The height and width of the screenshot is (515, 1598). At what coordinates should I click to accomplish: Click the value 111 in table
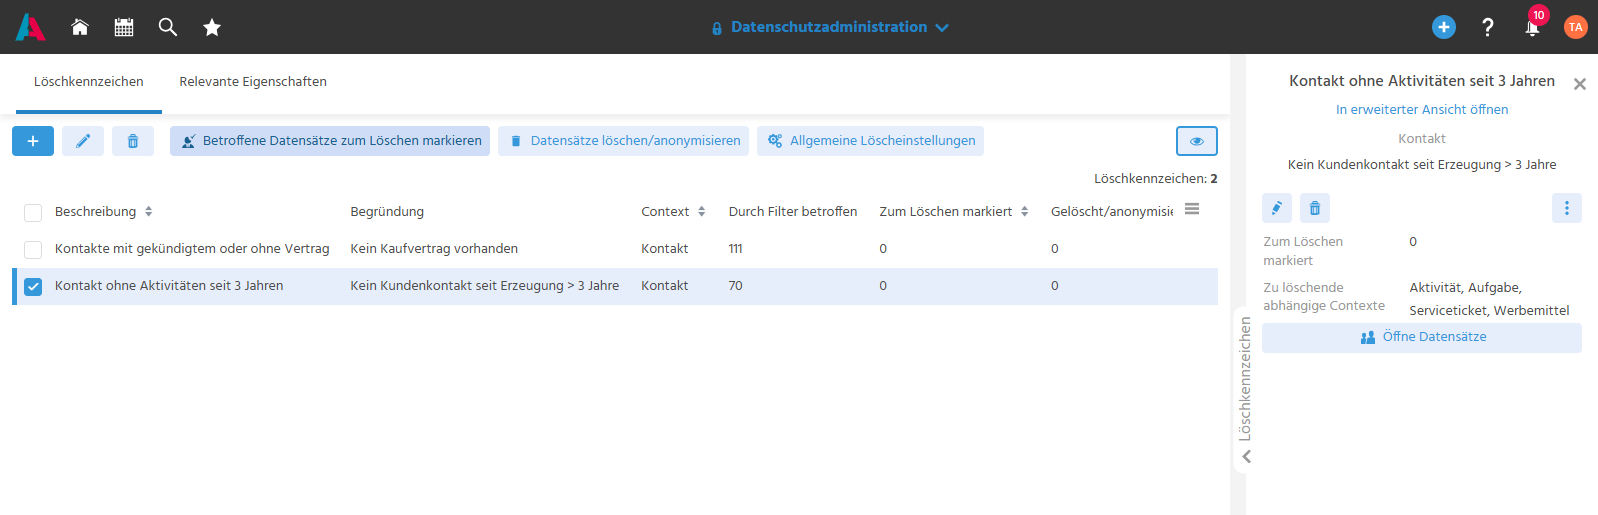(735, 249)
